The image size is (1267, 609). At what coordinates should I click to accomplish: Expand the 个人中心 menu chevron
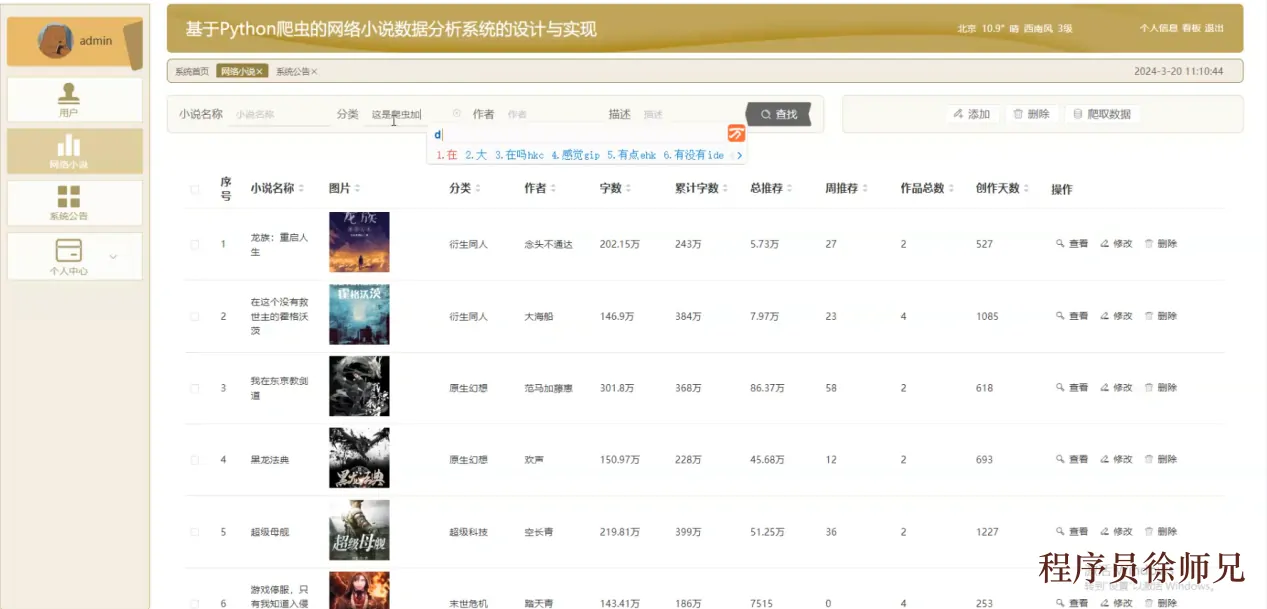click(113, 257)
